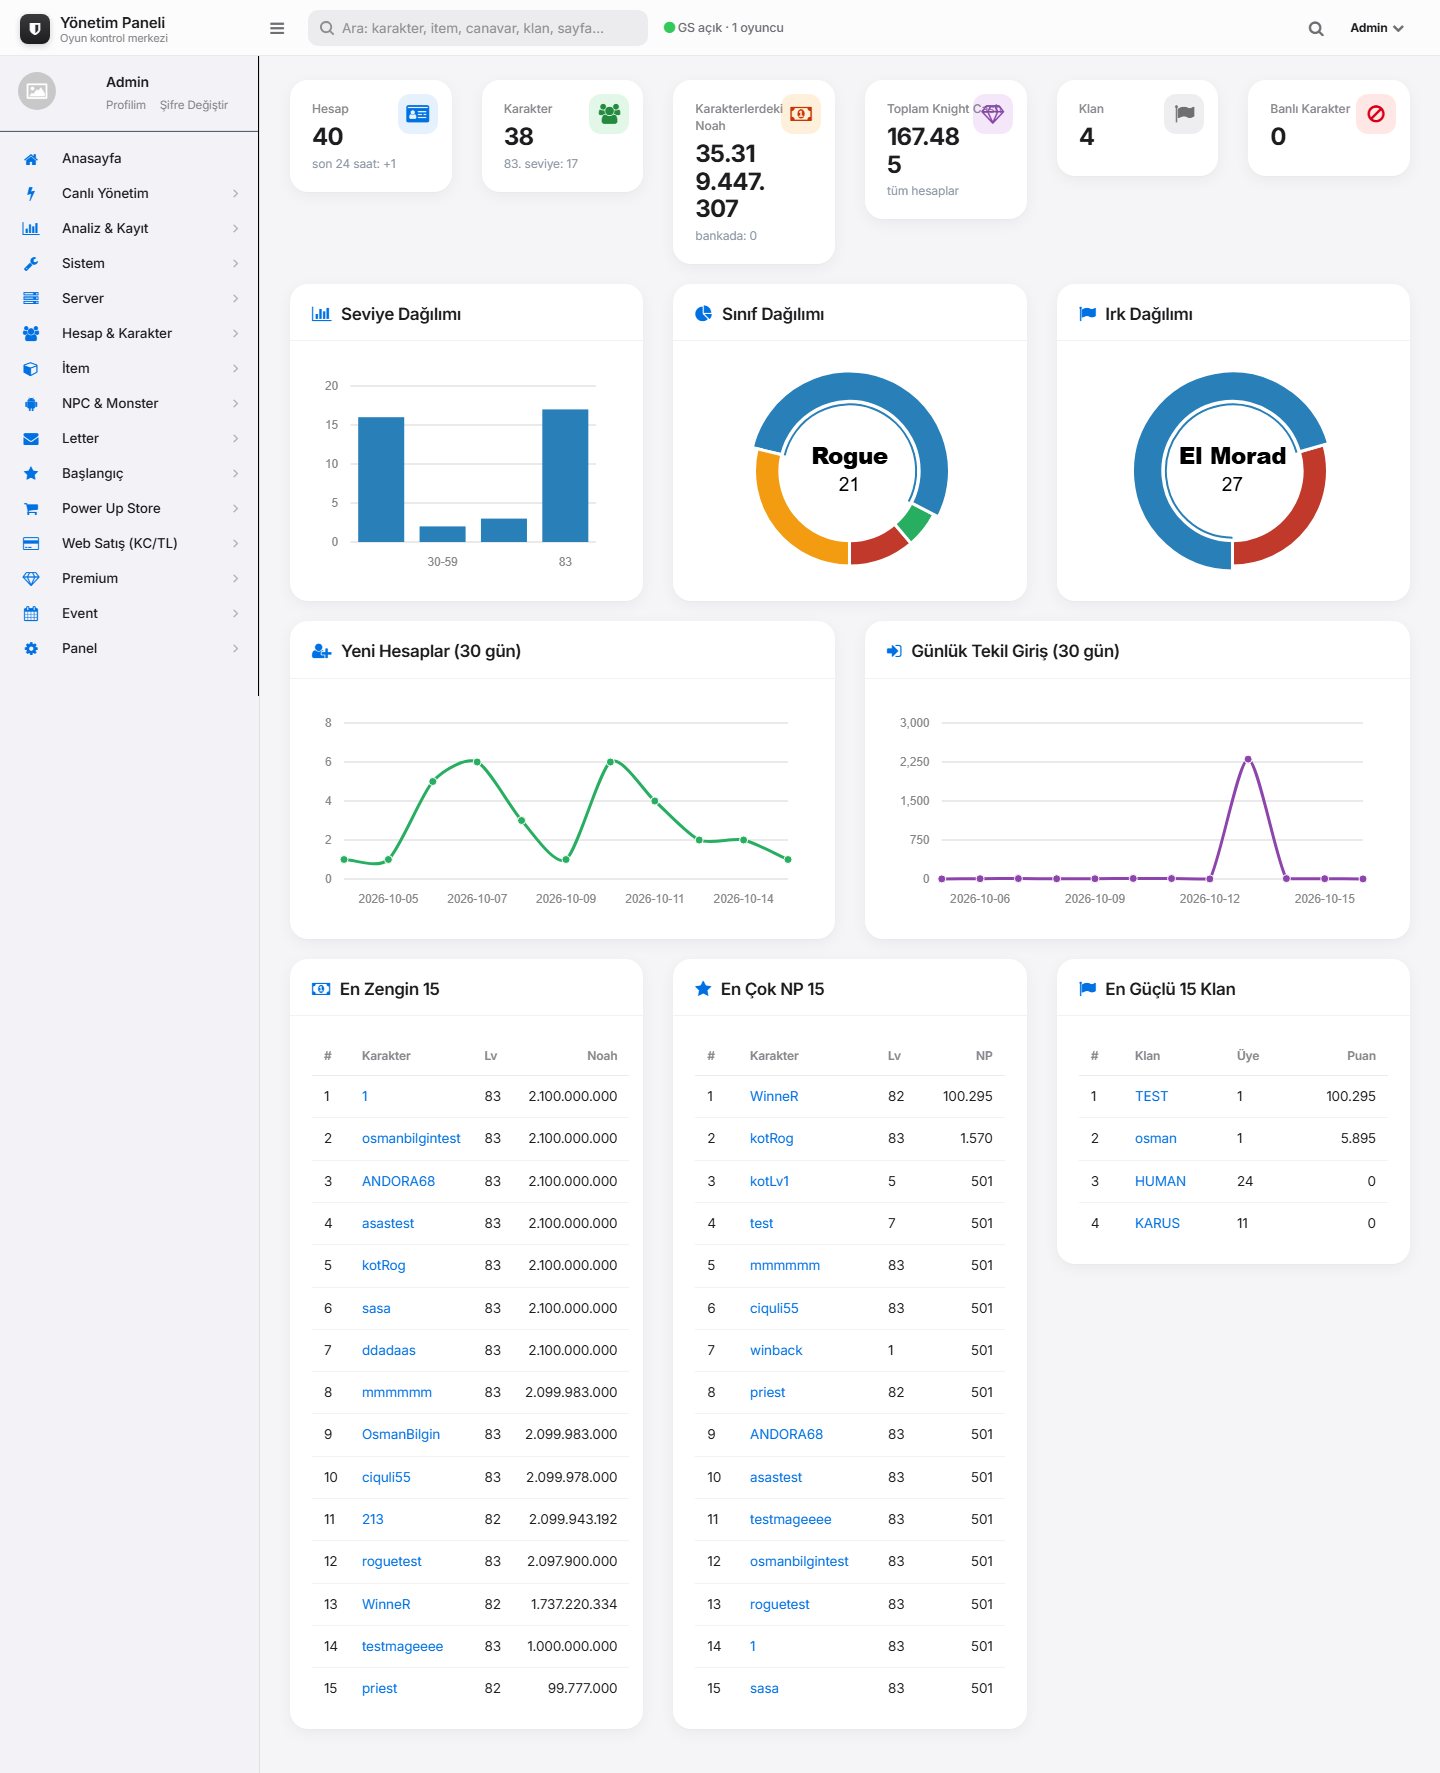This screenshot has height=1773, width=1440.
Task: Expand the Analiz & Kayıt chevron
Action: pos(235,229)
